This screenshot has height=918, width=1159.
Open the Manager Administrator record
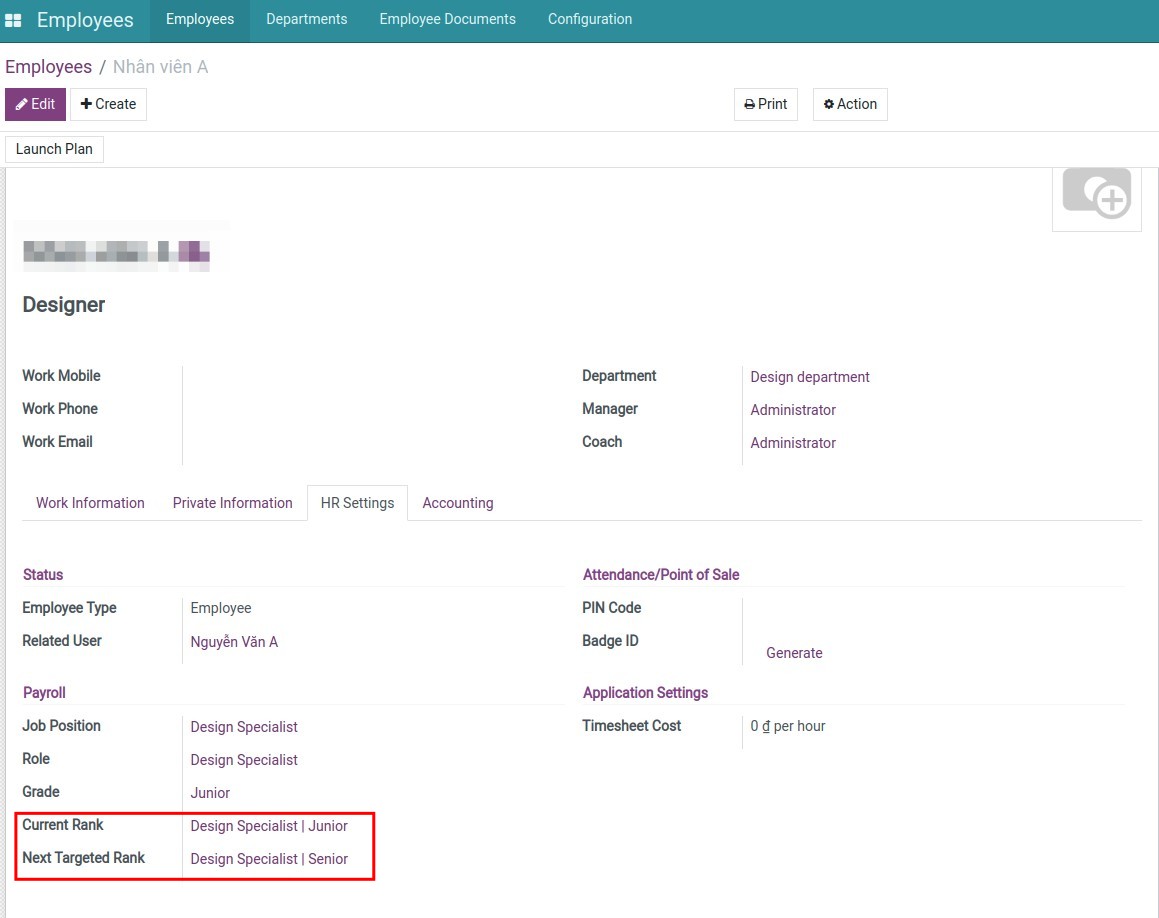point(793,409)
